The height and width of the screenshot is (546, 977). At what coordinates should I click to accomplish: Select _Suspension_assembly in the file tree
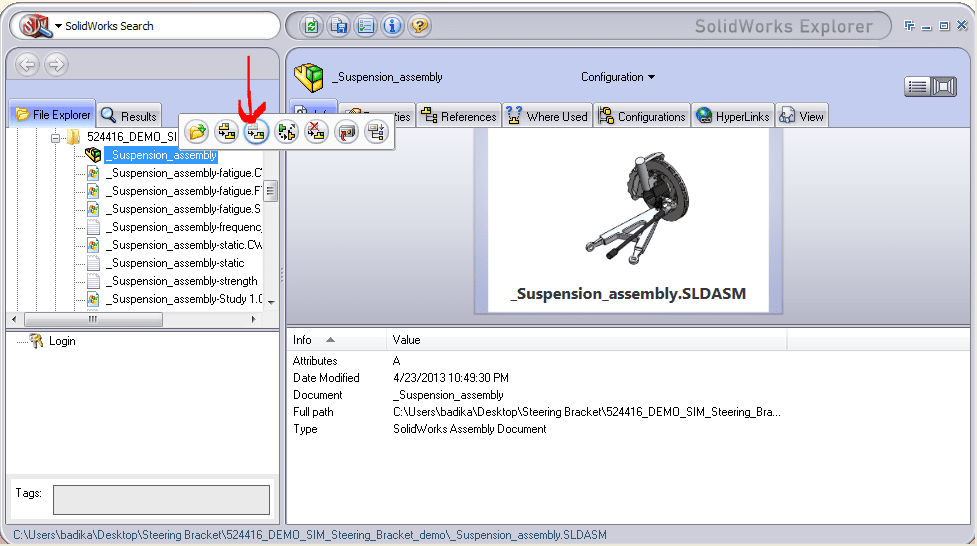pyautogui.click(x=161, y=155)
